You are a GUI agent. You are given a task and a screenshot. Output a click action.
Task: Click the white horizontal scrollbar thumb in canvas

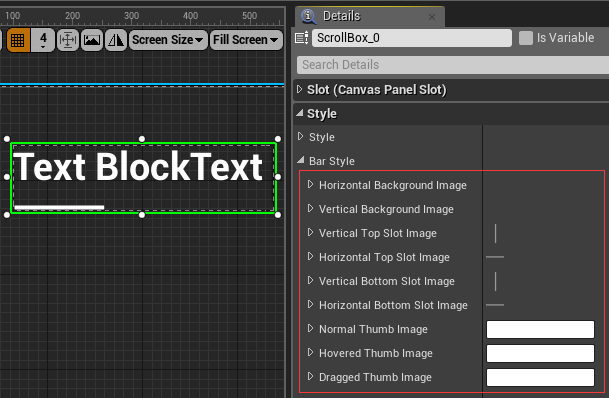tap(59, 207)
